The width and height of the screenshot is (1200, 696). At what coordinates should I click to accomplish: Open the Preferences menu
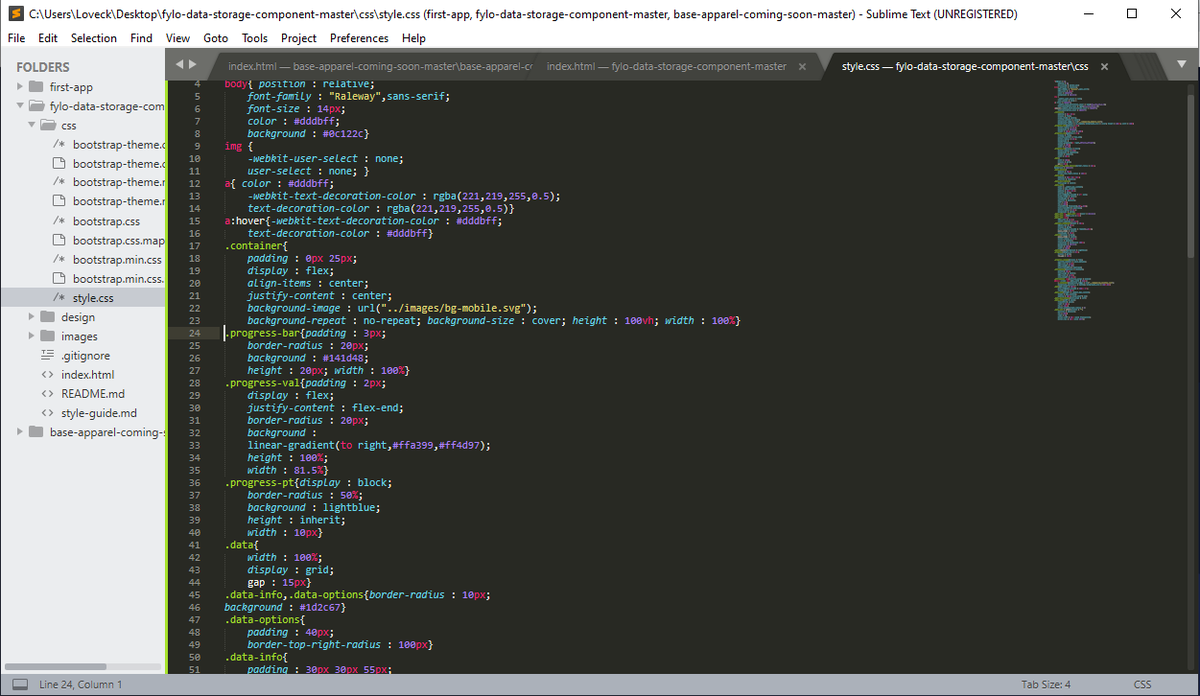point(359,38)
